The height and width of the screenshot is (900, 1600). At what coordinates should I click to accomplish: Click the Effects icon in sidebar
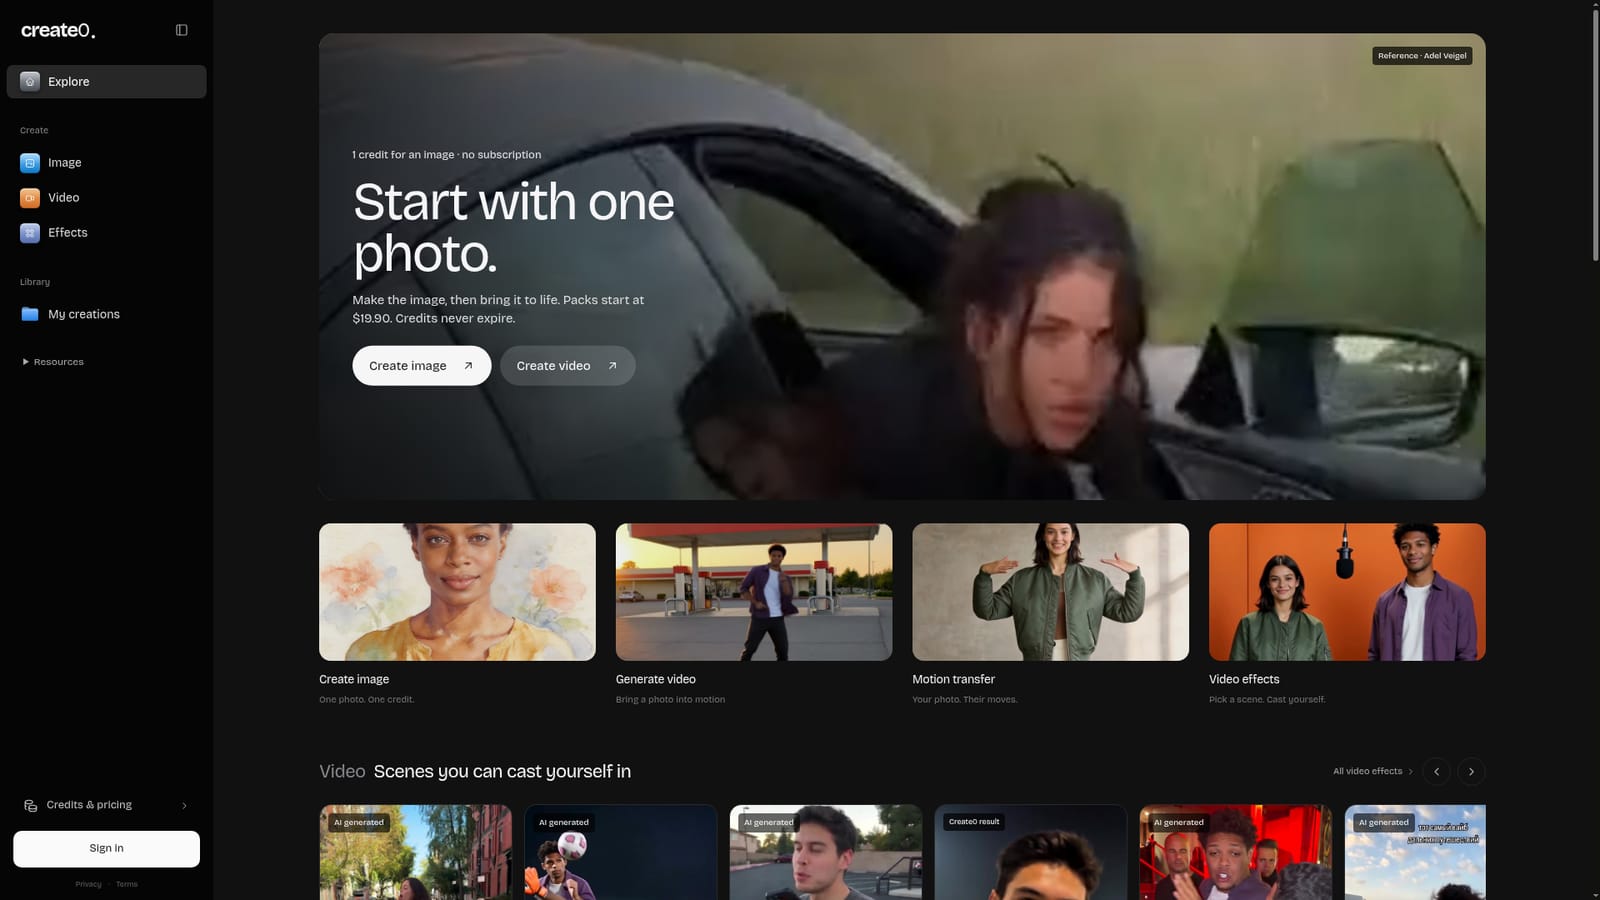(30, 232)
